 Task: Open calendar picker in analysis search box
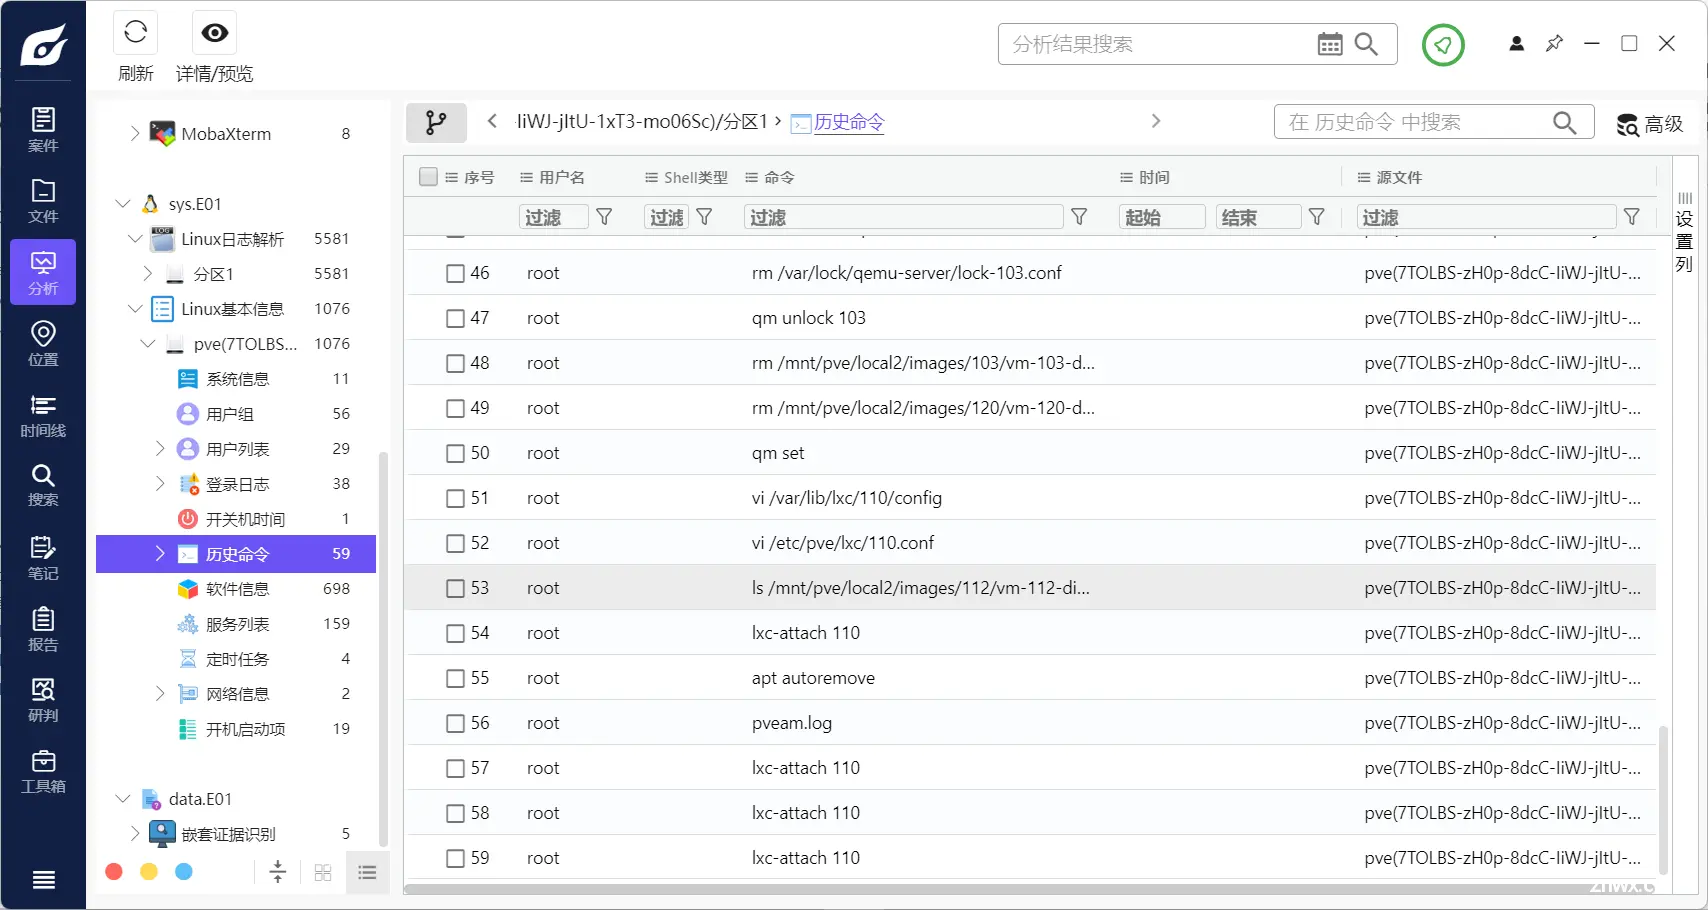(x=1330, y=44)
